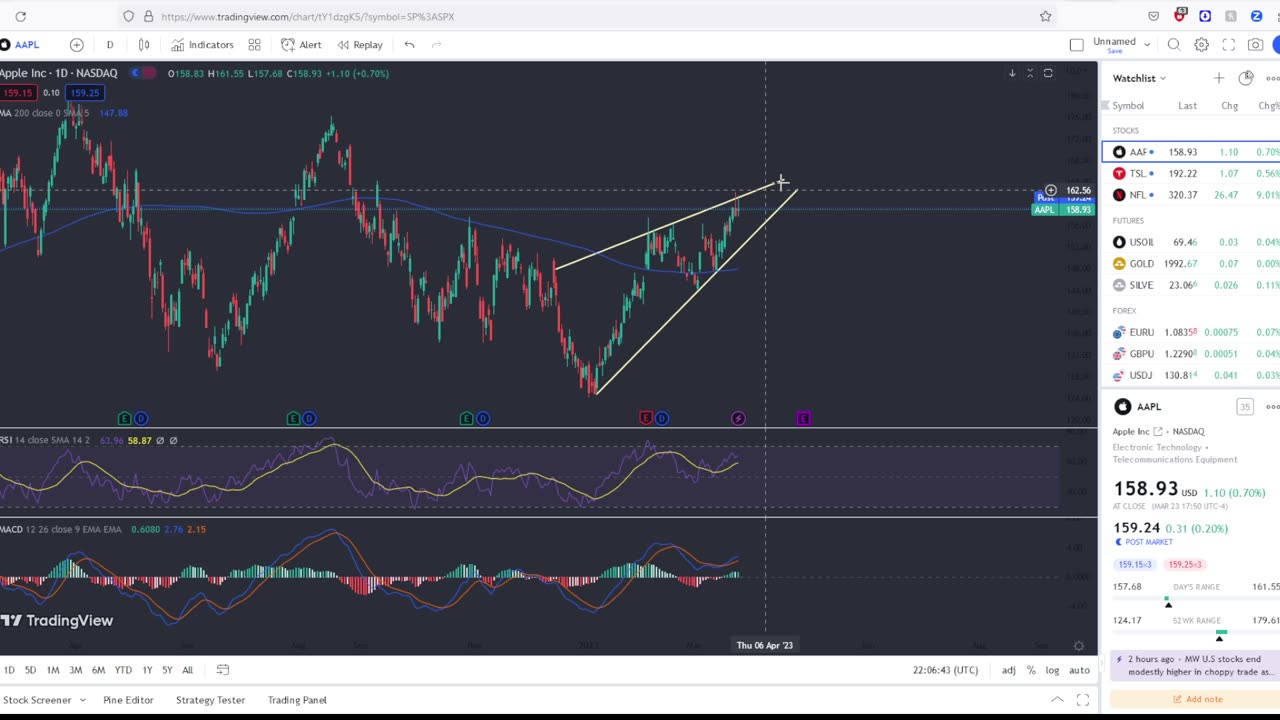Open chart settings gear

(1202, 44)
